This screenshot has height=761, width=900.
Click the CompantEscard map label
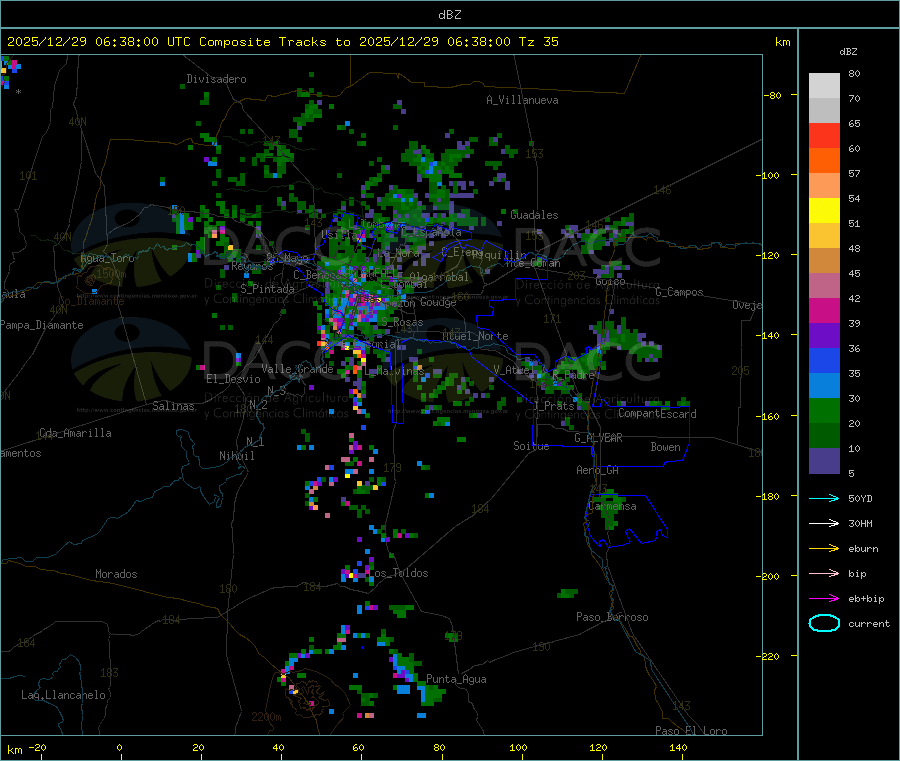[x=657, y=413]
